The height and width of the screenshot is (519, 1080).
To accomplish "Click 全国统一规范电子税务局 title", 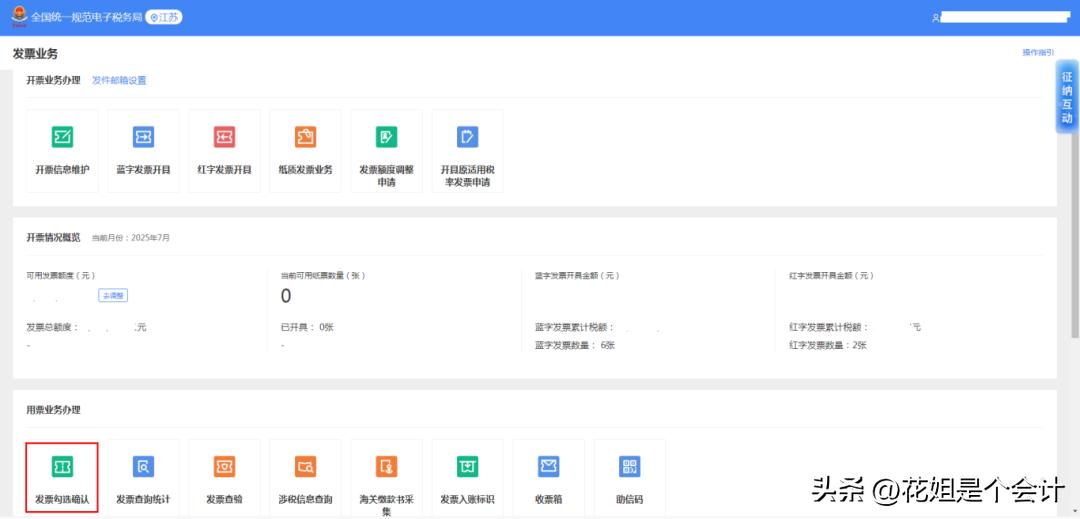I will pyautogui.click(x=86, y=17).
